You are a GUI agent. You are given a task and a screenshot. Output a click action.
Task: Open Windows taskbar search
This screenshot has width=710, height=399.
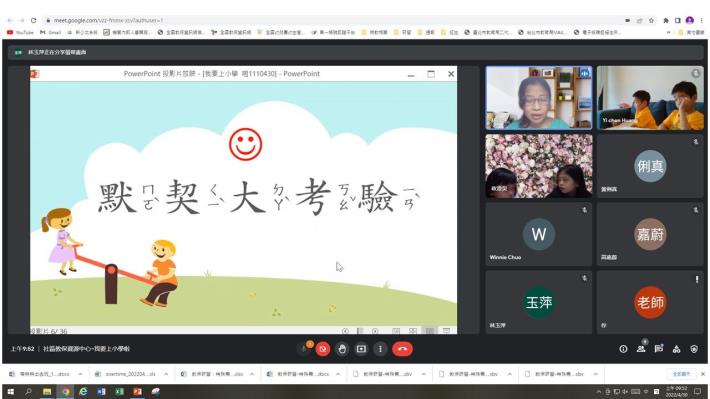(29, 391)
